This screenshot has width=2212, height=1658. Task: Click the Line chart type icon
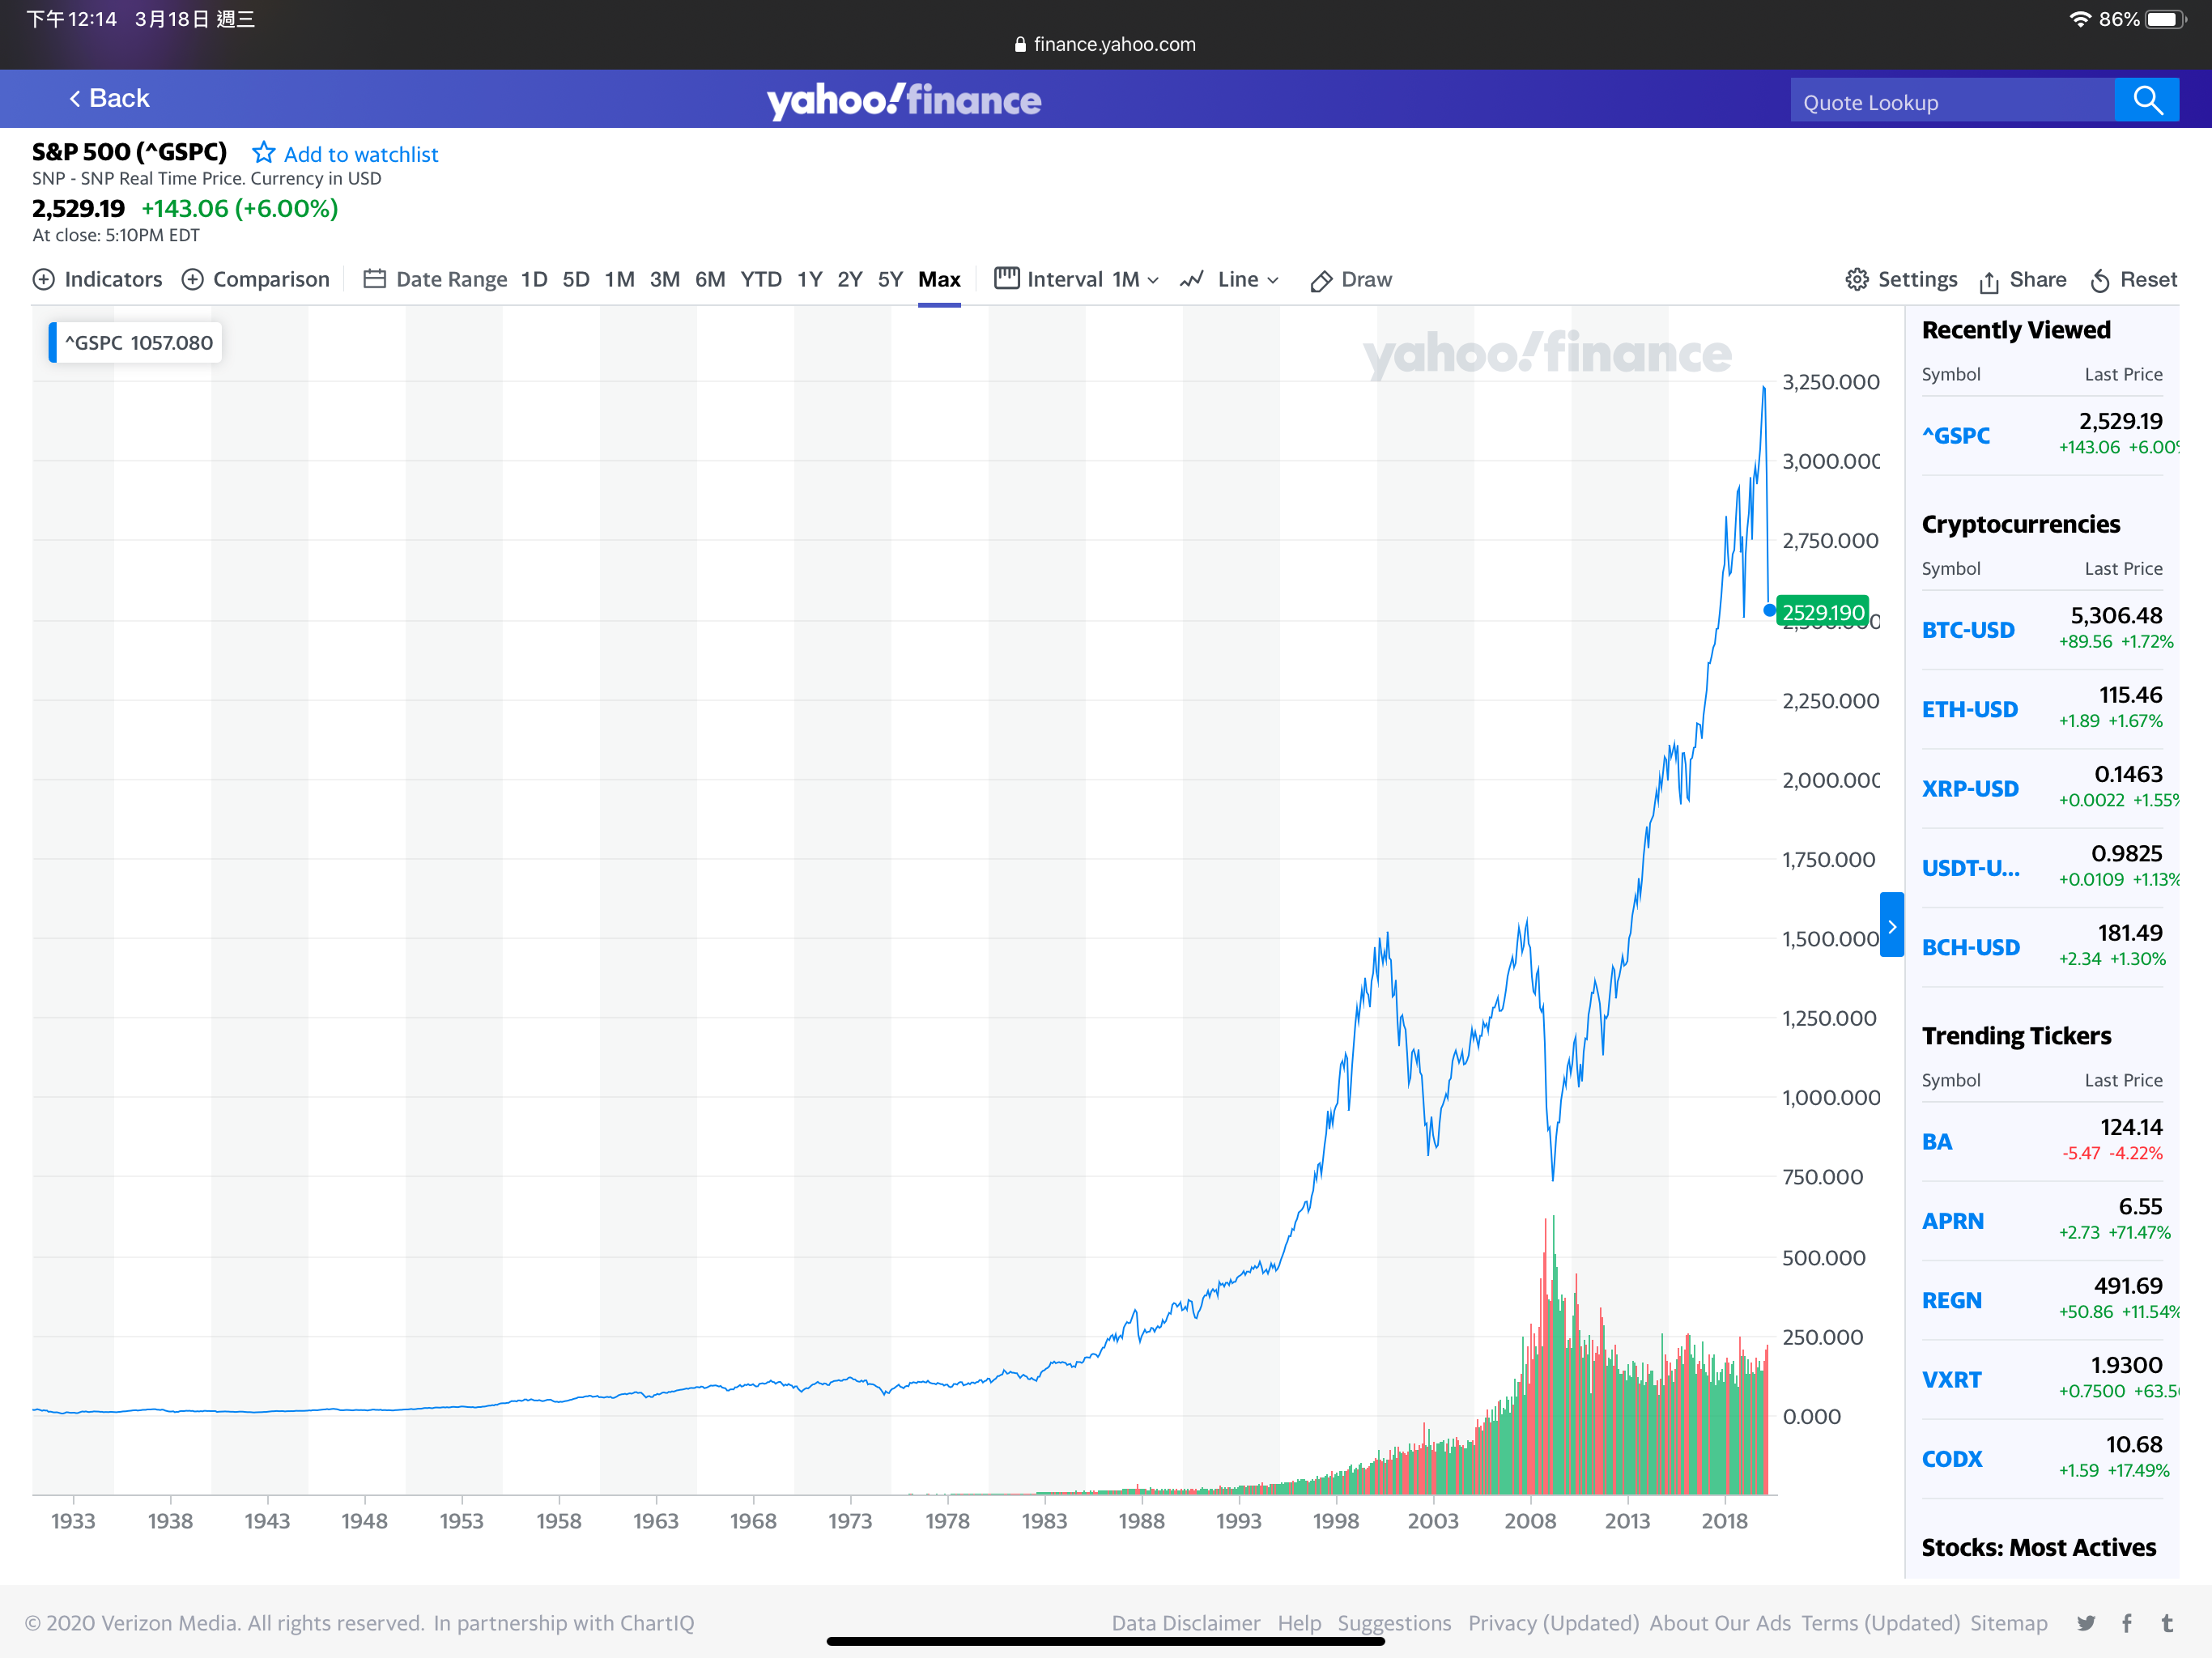tap(1192, 279)
